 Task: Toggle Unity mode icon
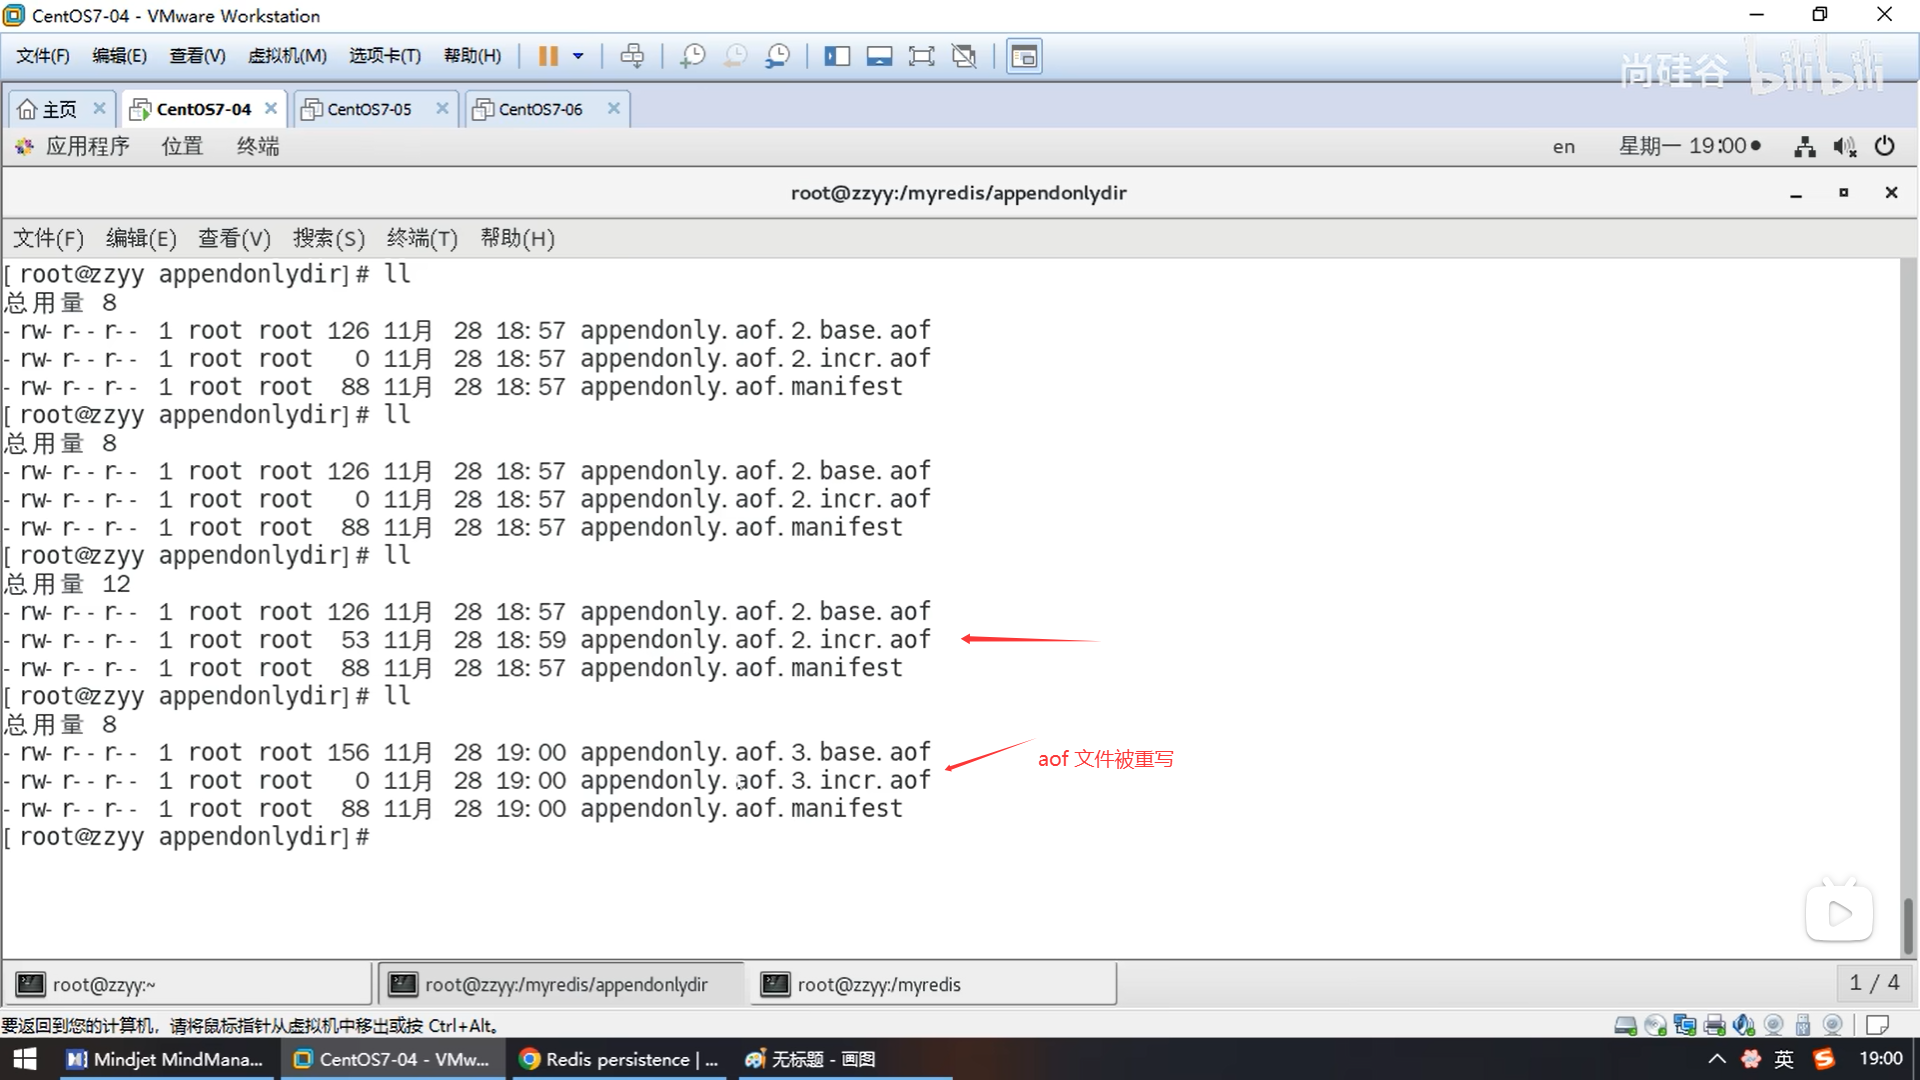coord(964,56)
